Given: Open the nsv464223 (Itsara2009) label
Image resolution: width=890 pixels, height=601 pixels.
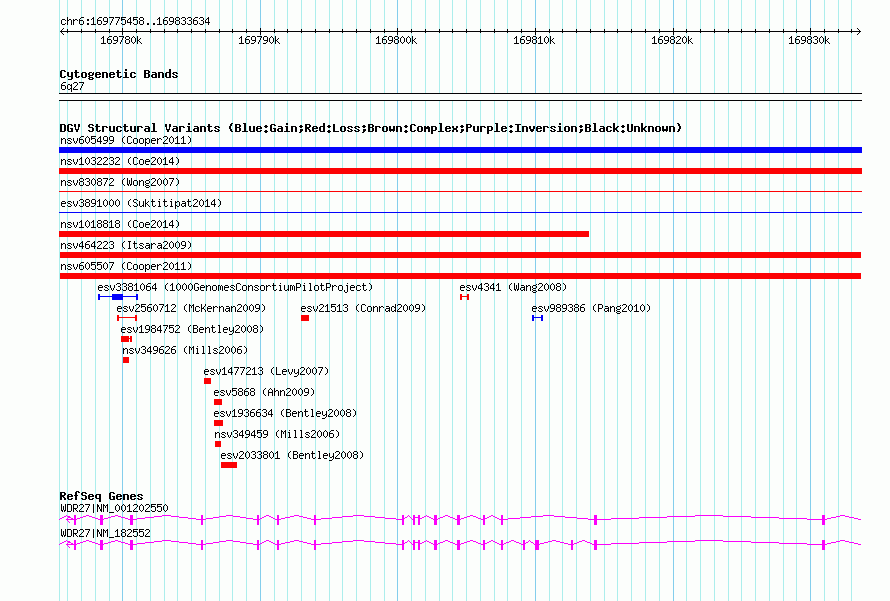Looking at the screenshot, I should [126, 245].
